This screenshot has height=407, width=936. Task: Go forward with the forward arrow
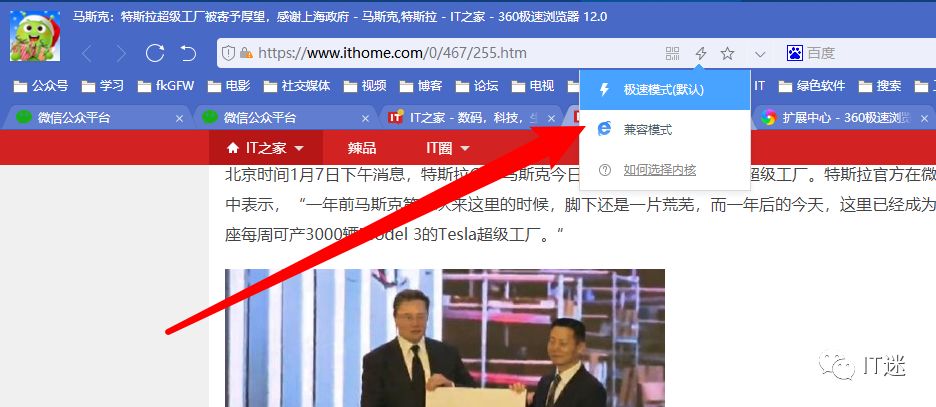tap(121, 54)
